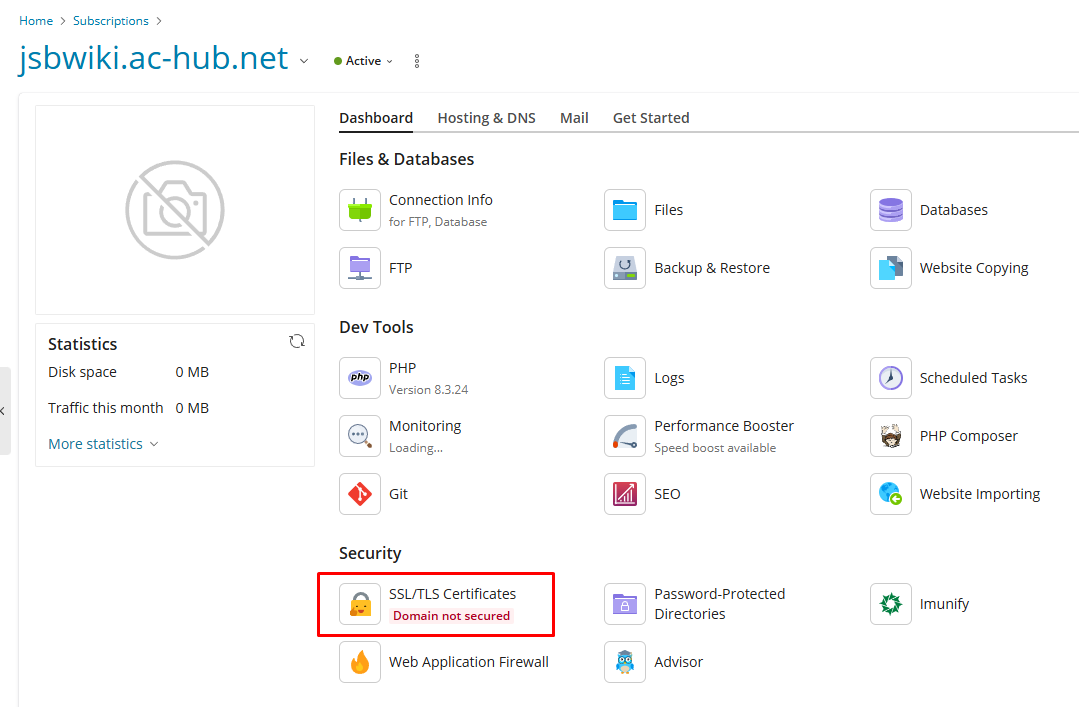Click the Web Application Firewall flame icon
The height and width of the screenshot is (707, 1079).
click(x=359, y=662)
